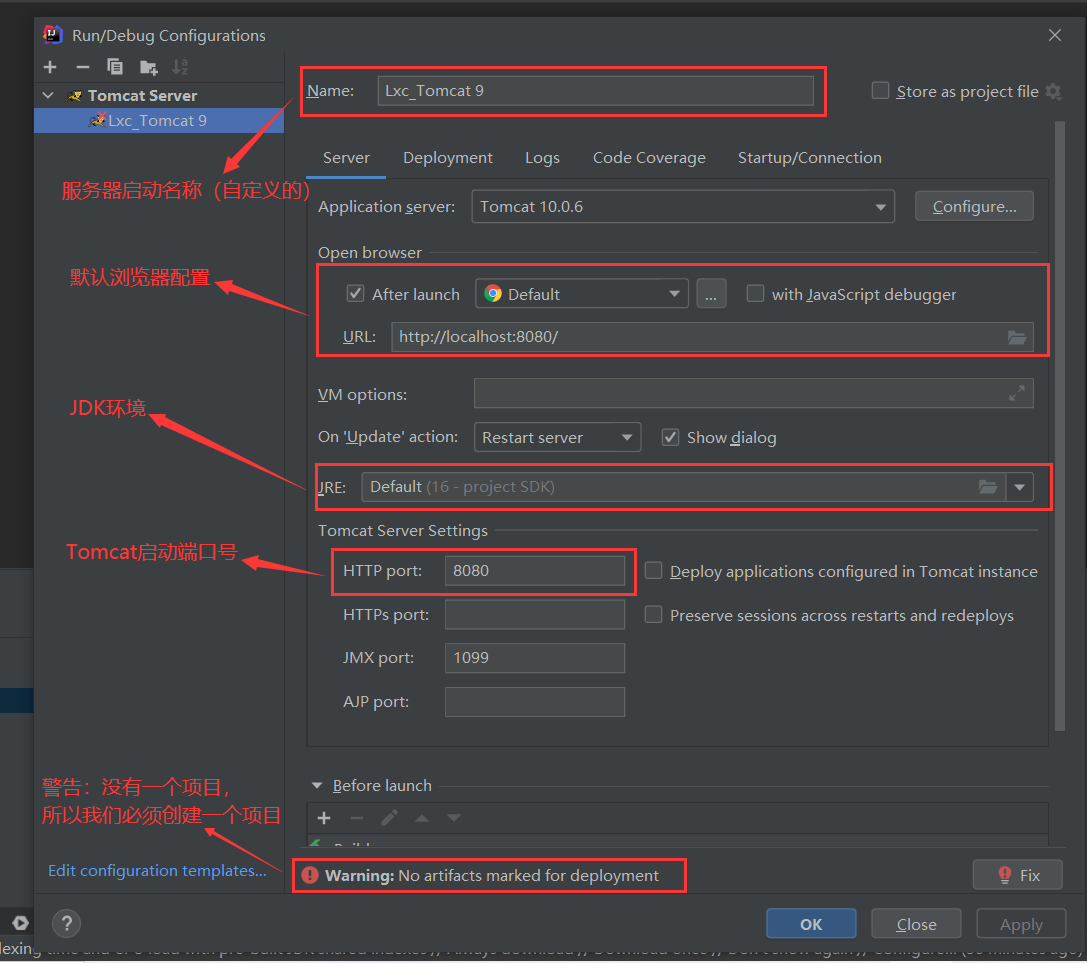Screen dimensions: 1087x963
Task: Open the Code Coverage tab
Action: pyautogui.click(x=648, y=157)
